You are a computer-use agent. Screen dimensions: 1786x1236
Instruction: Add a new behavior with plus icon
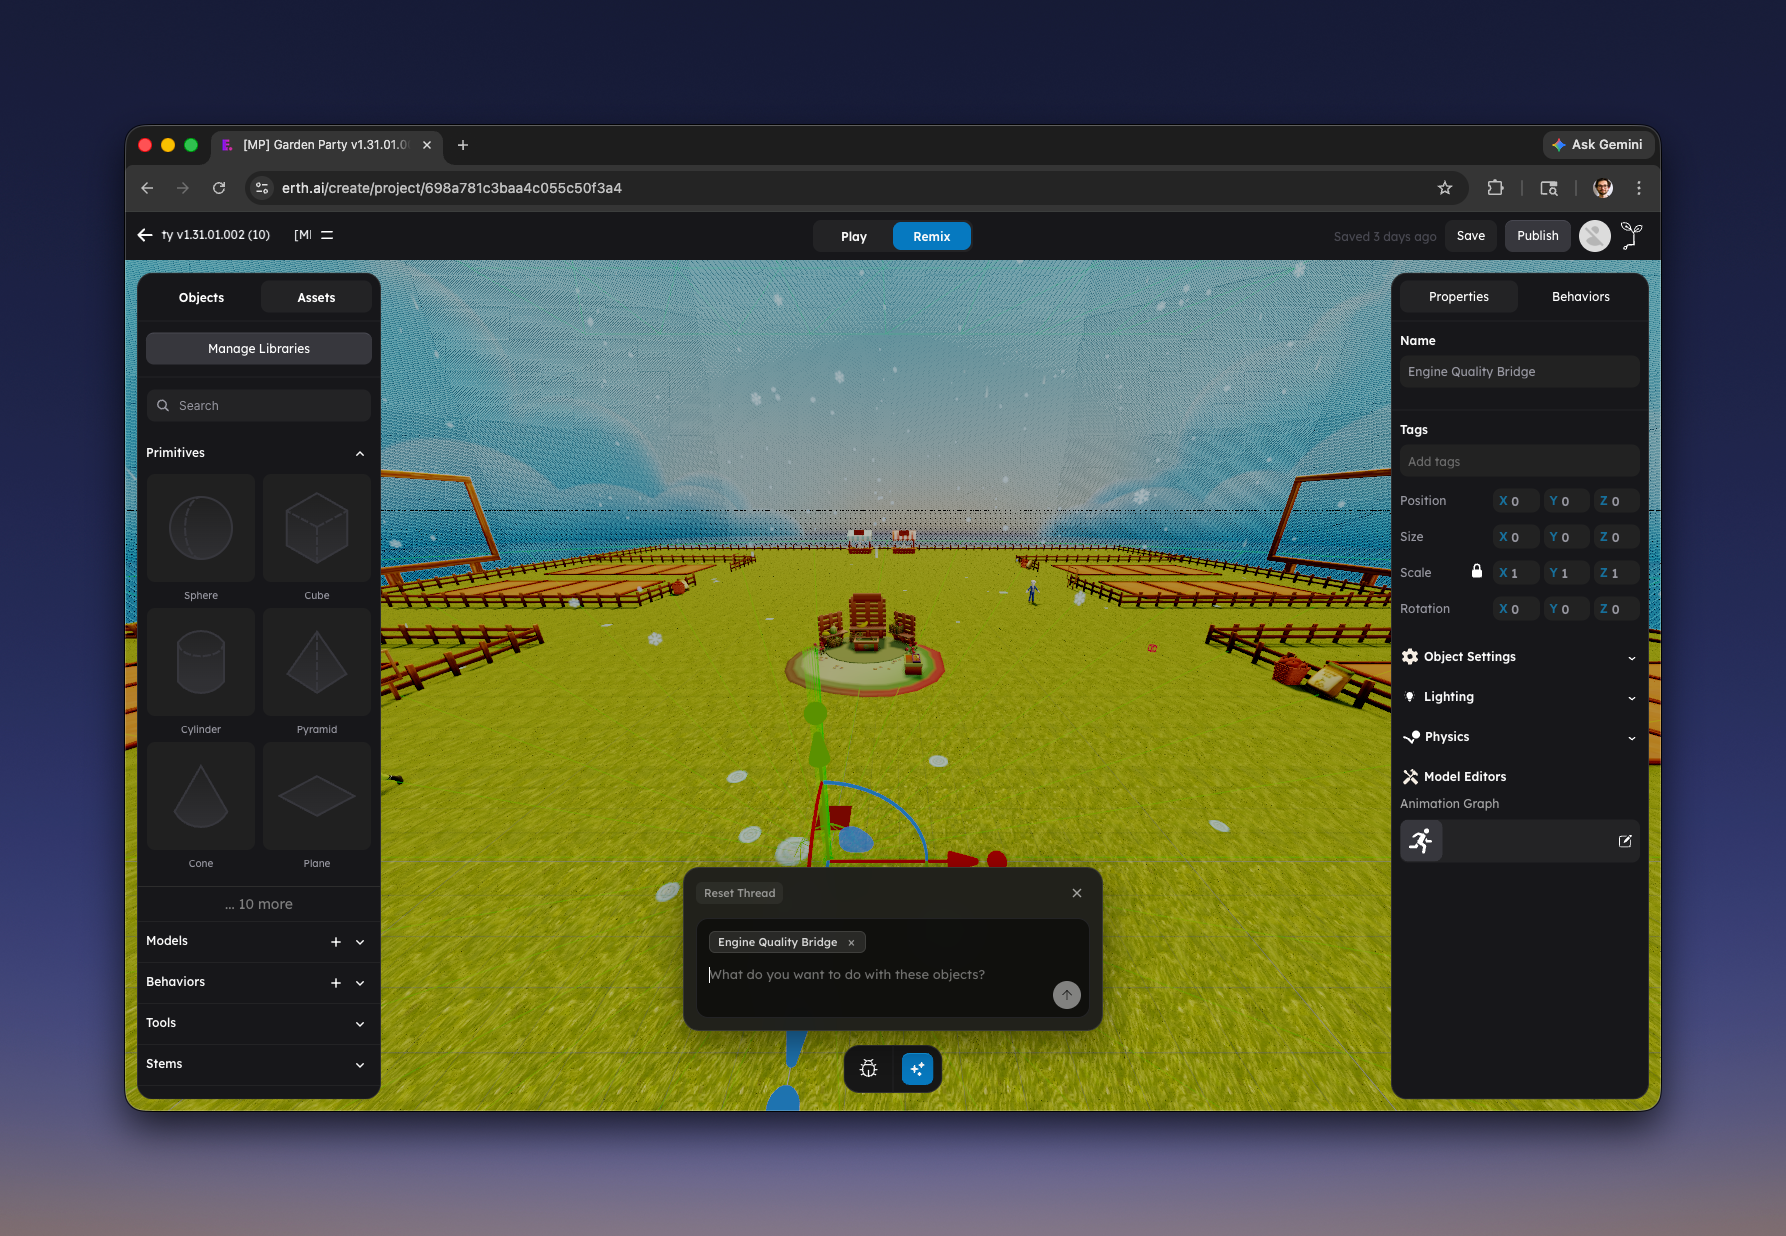pos(336,983)
